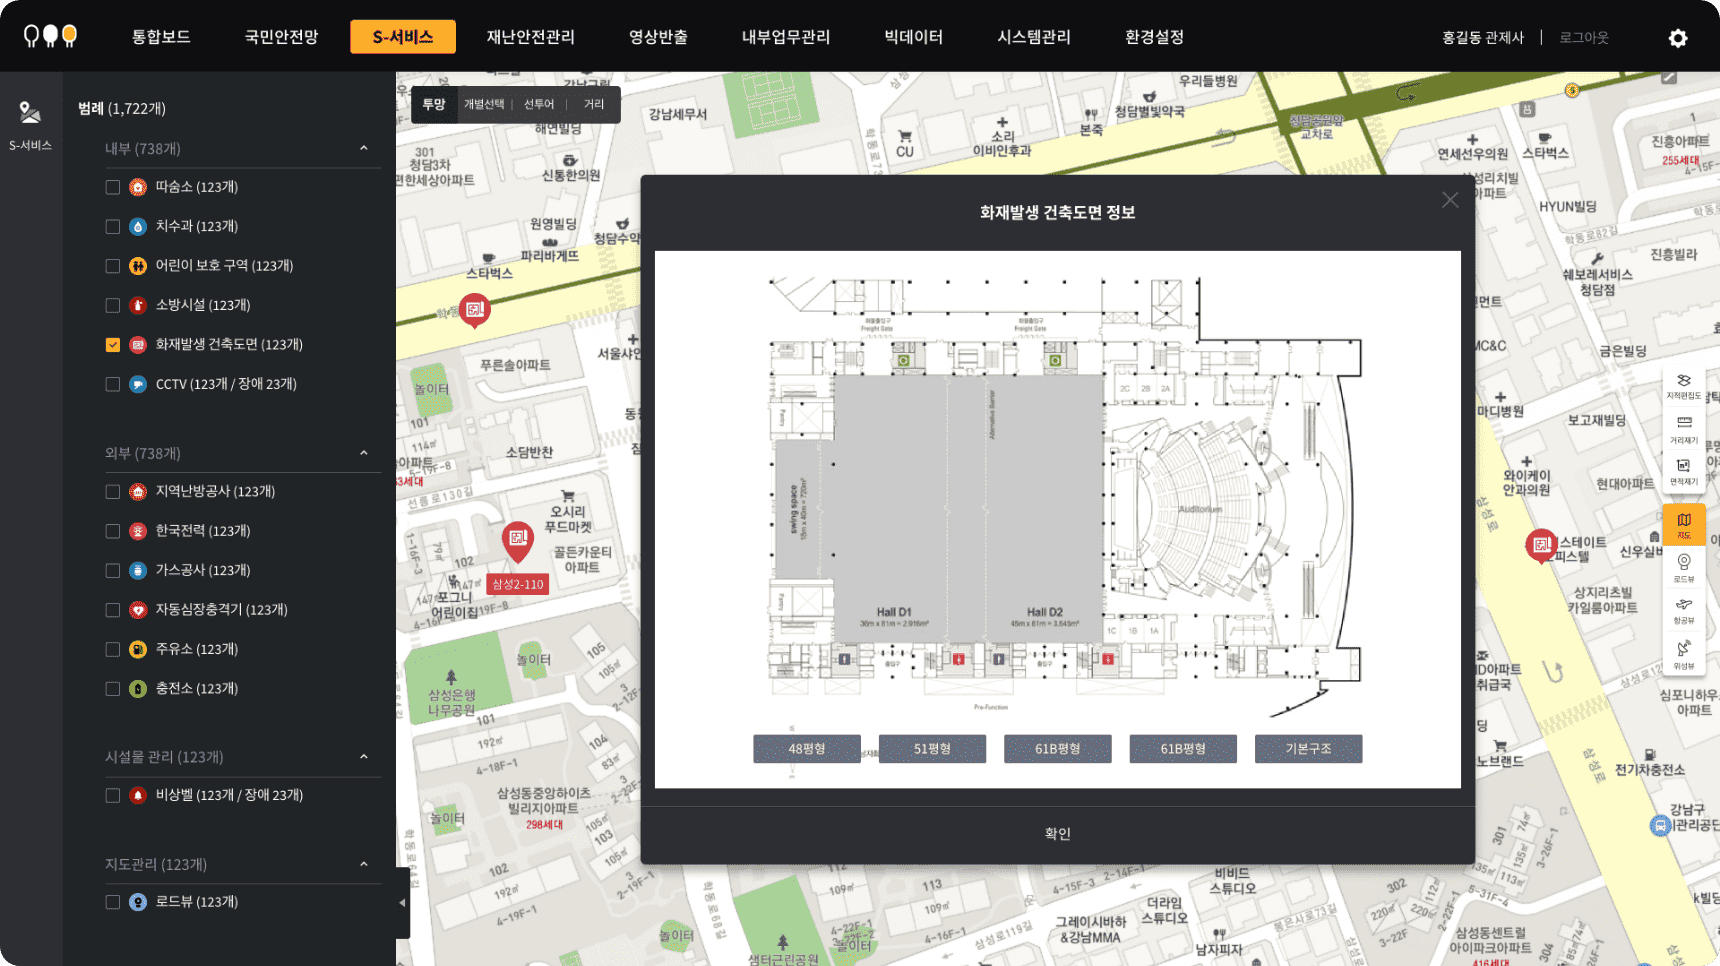1720x966 pixels.
Task: Open the 시스템관리 menu
Action: tap(1034, 37)
